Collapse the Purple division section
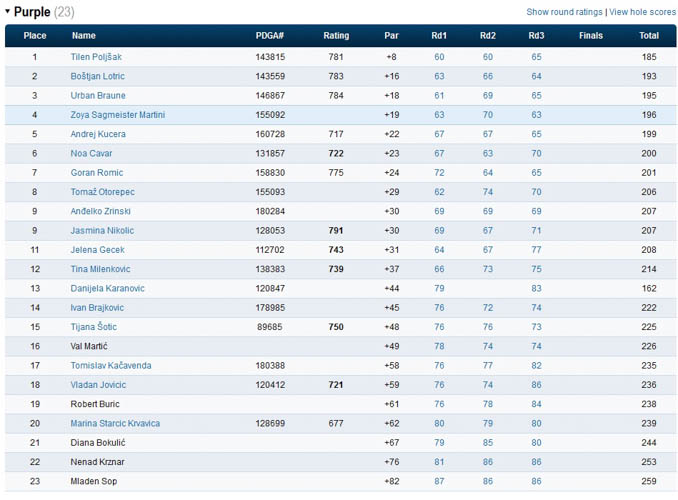The image size is (678, 500). click(x=8, y=12)
